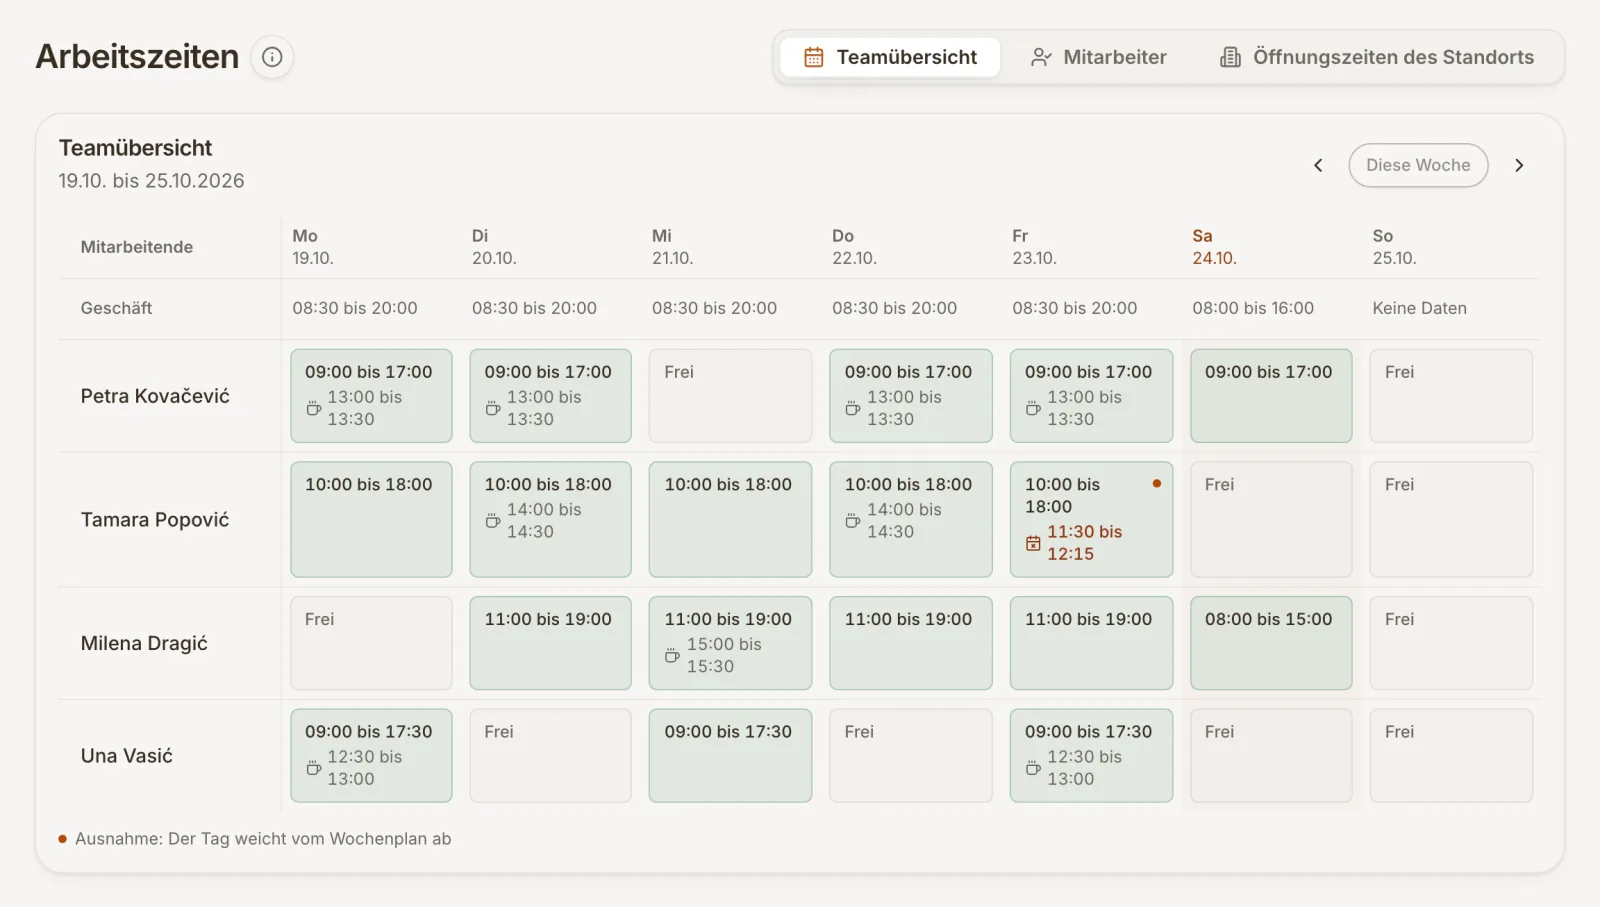Click the exception dot on Tamara's Friday shift
The width and height of the screenshot is (1600, 907).
[x=1157, y=483]
